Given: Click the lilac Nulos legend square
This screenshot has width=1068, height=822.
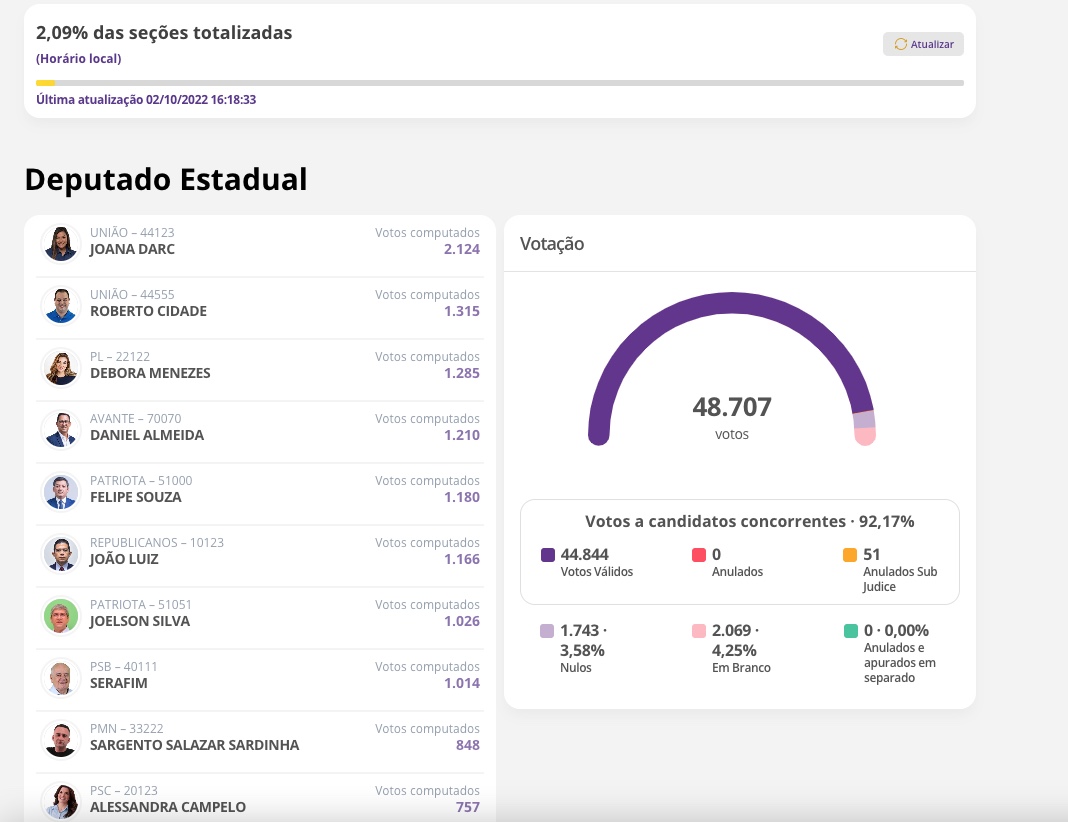Looking at the screenshot, I should (547, 631).
